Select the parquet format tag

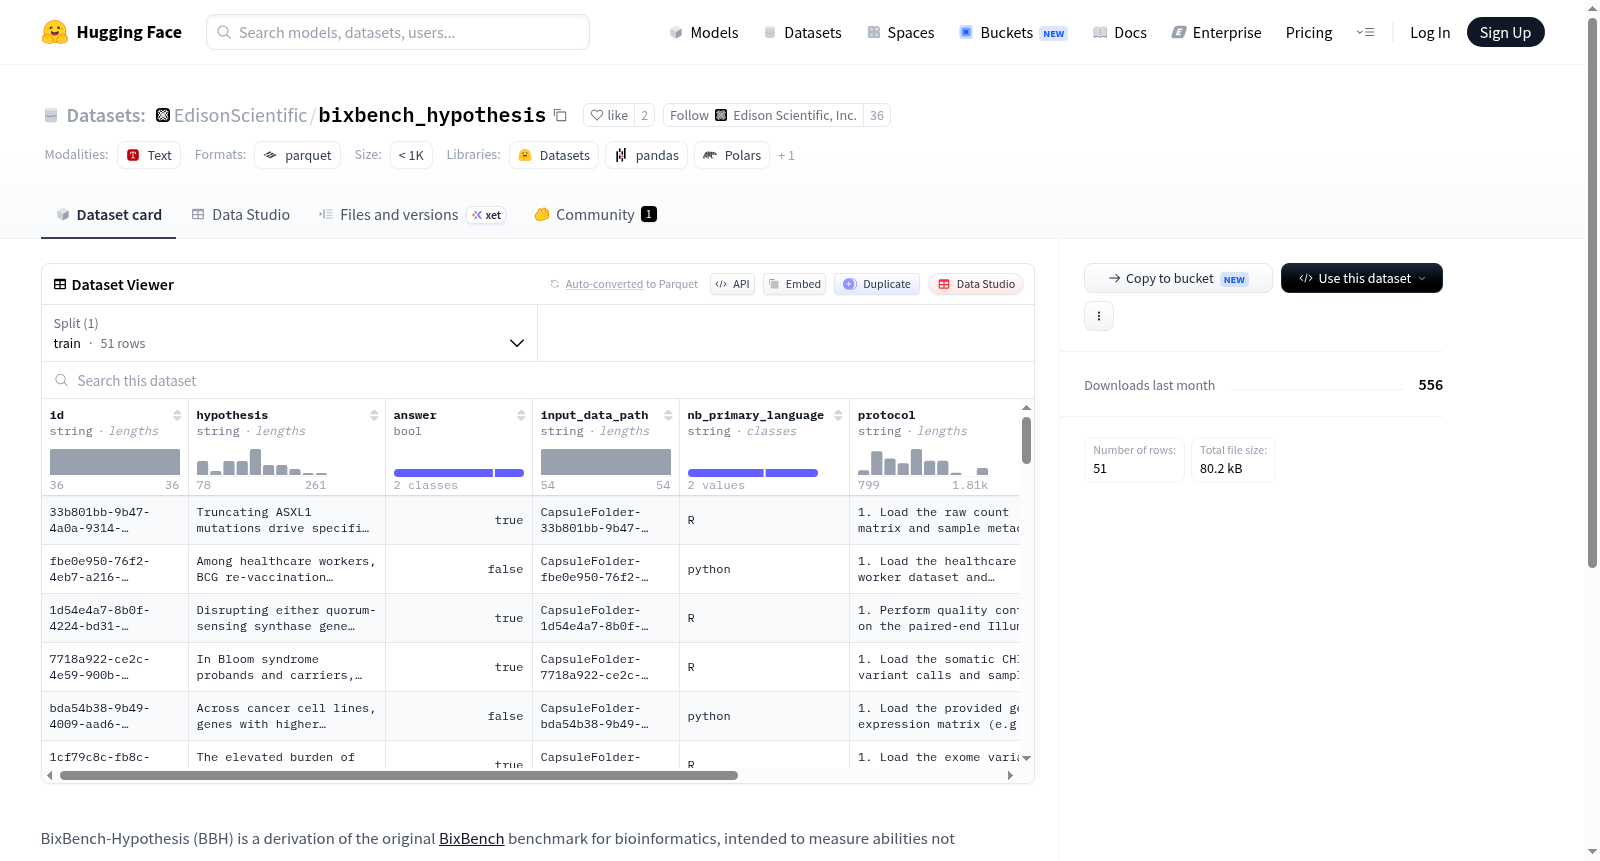pos(297,155)
